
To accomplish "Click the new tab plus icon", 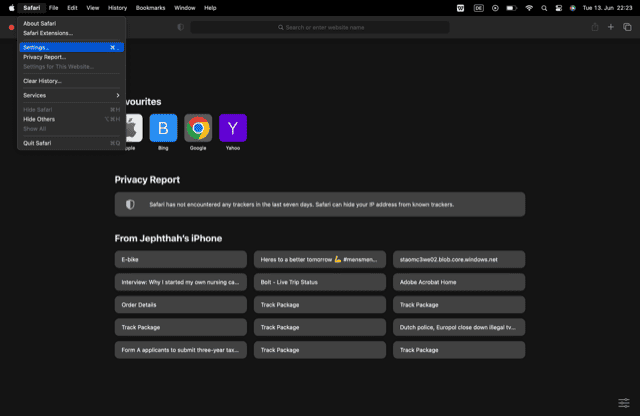I will (x=611, y=27).
